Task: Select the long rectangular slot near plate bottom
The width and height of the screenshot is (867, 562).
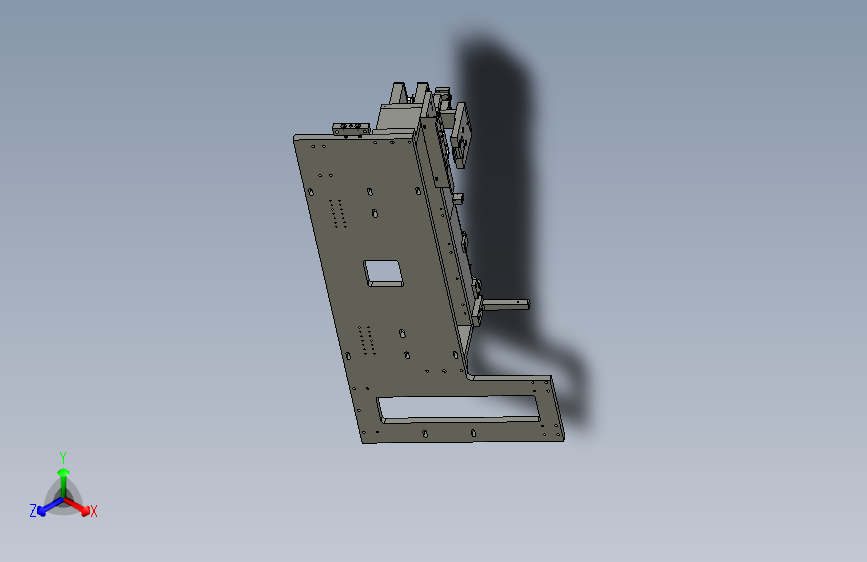Action: (x=458, y=409)
